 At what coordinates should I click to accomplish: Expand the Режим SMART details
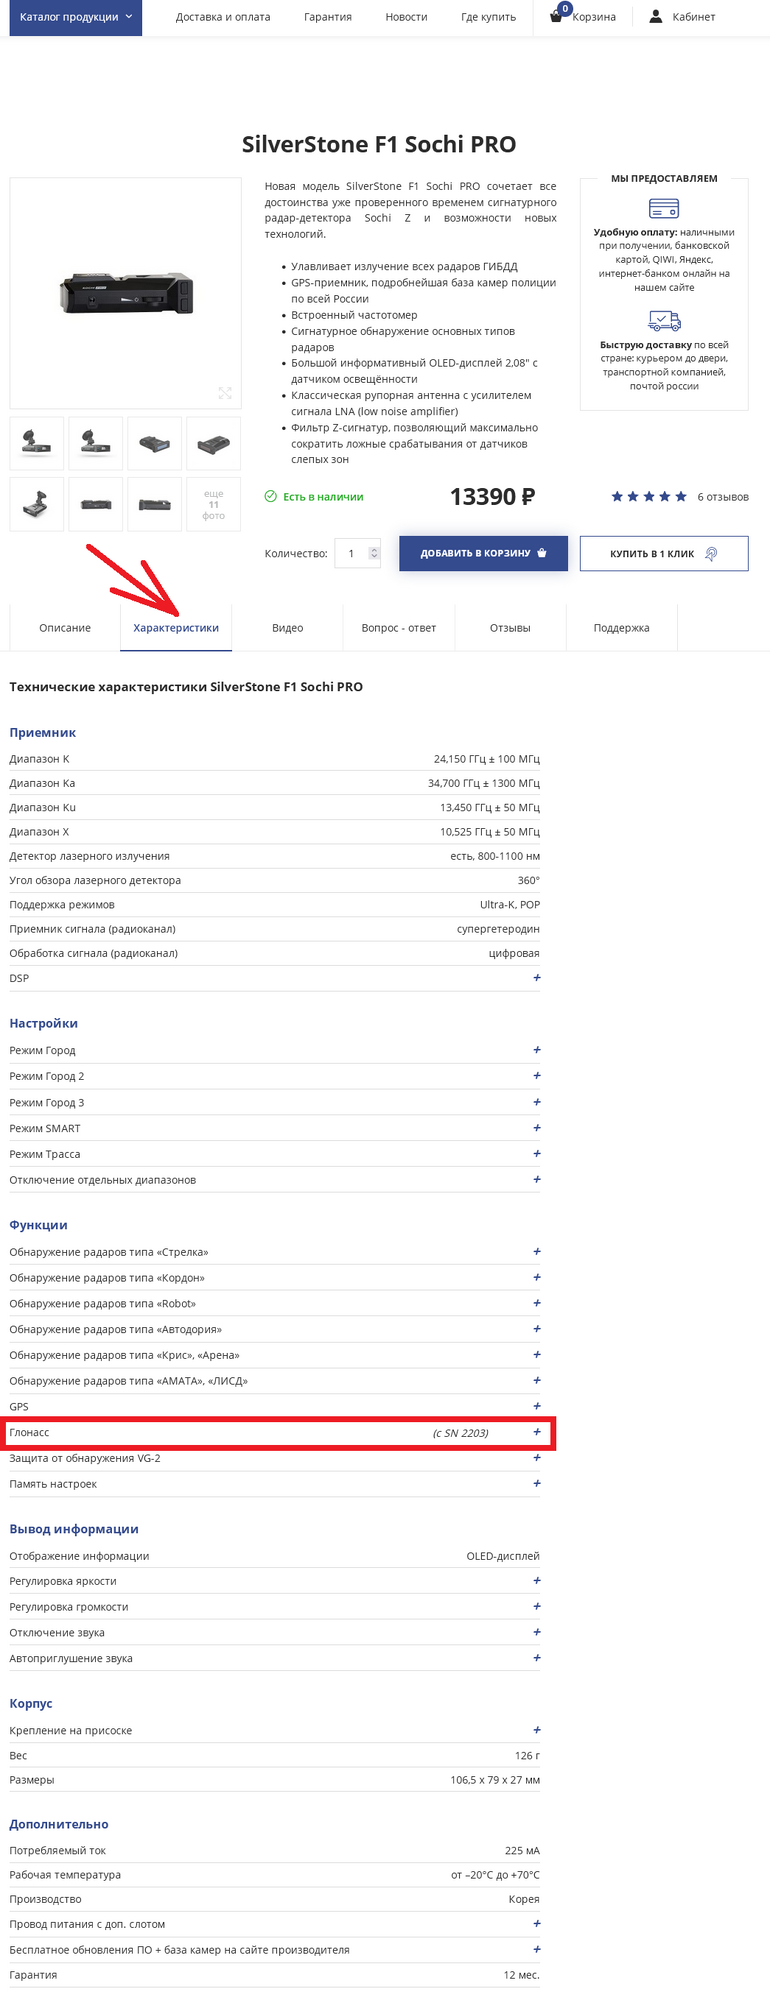click(x=537, y=1128)
